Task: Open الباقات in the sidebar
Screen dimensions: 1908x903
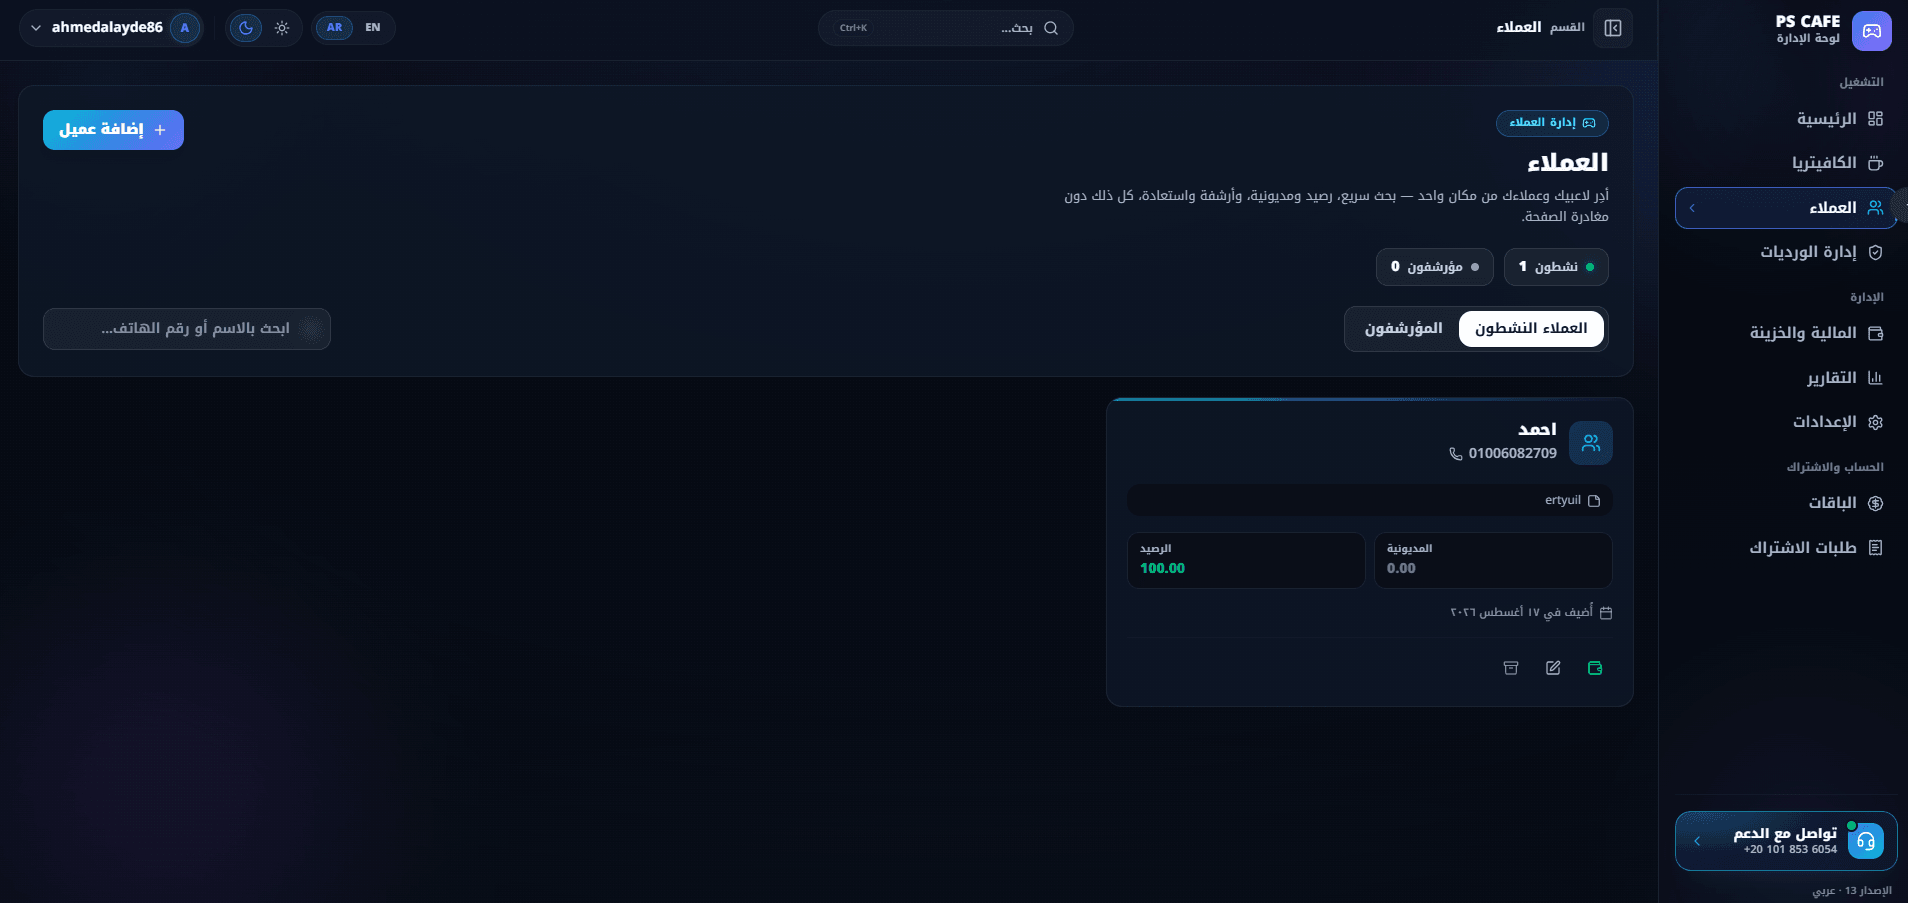Action: pos(1786,503)
